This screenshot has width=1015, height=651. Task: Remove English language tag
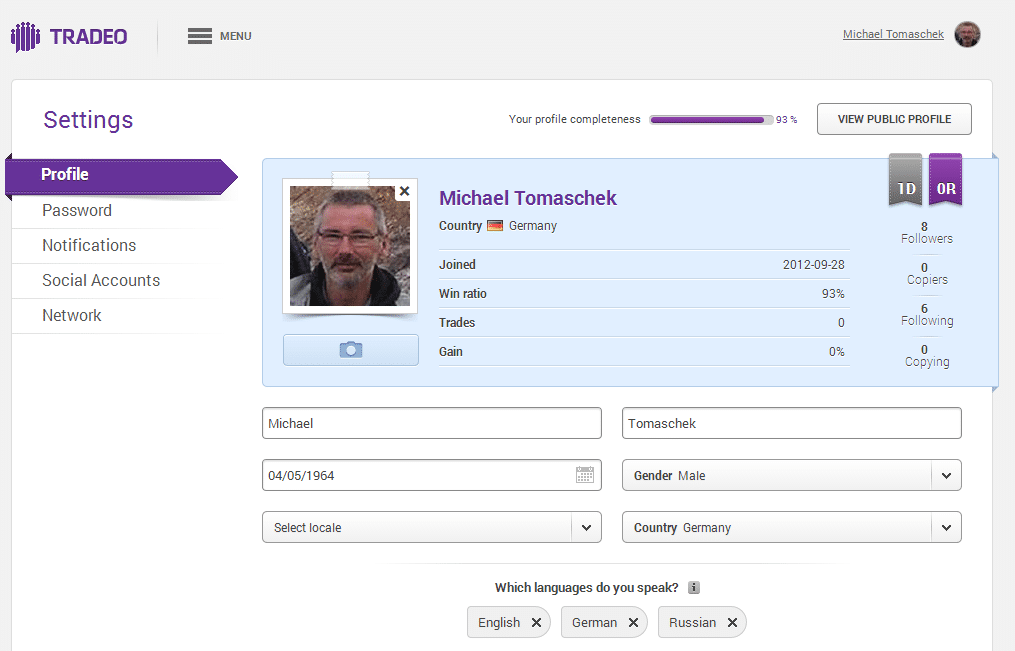tap(536, 622)
